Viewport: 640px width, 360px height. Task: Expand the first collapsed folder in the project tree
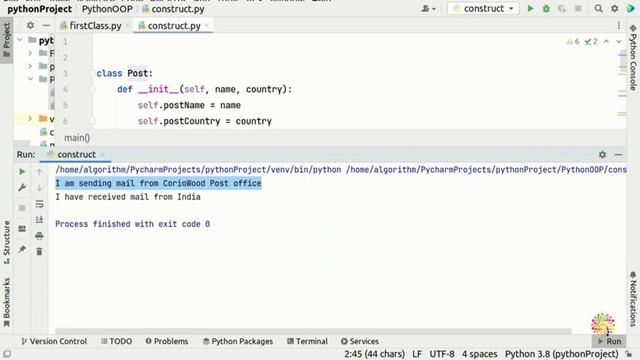(x=30, y=53)
